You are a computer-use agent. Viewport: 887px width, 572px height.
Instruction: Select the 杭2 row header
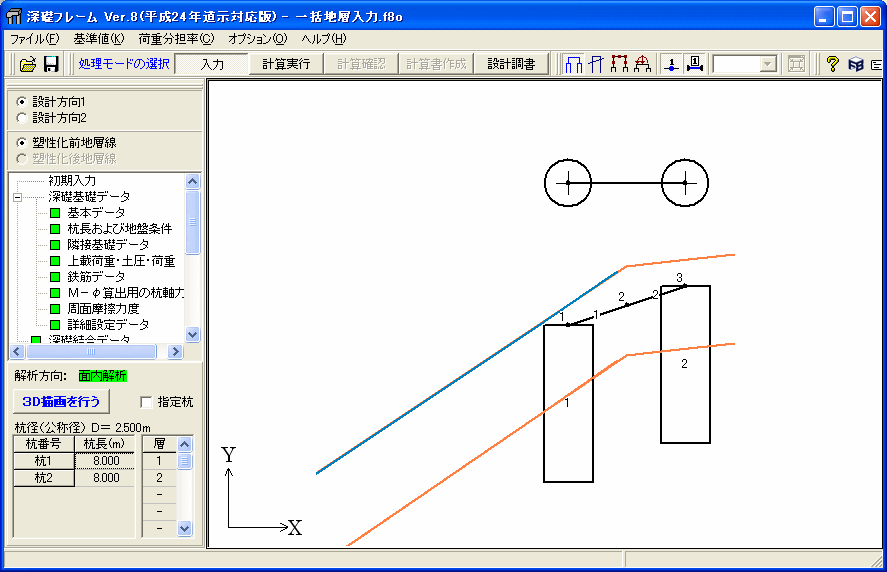point(44,478)
